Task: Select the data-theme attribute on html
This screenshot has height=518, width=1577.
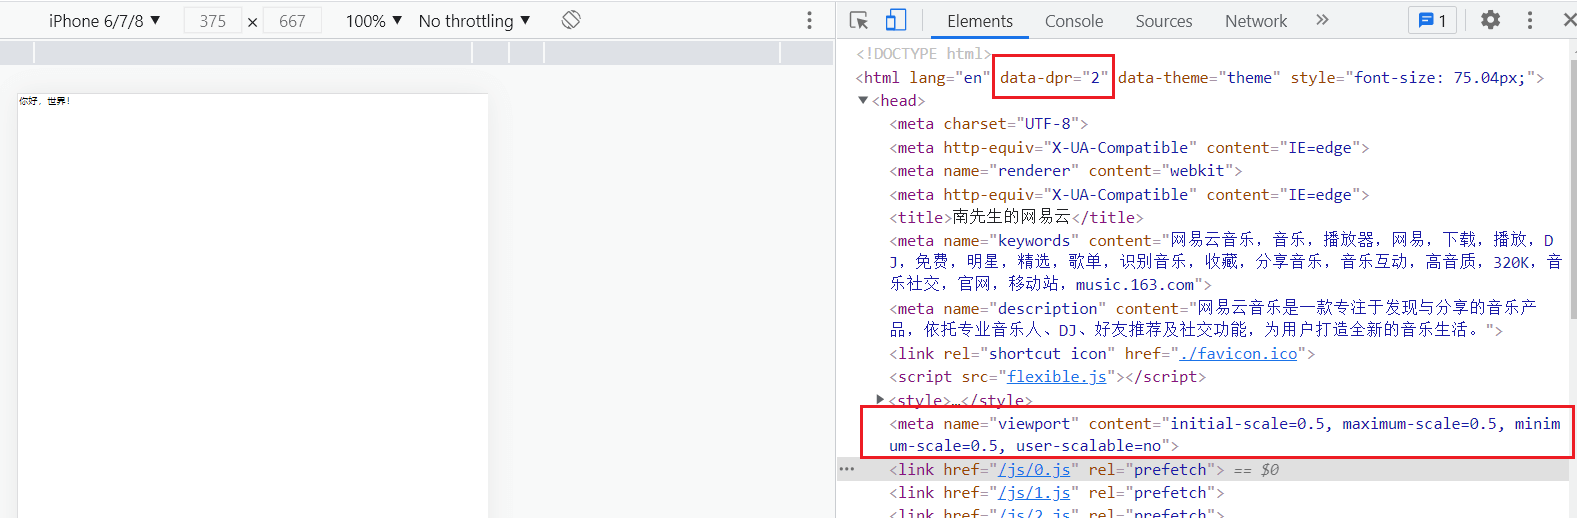Action: 1199,78
